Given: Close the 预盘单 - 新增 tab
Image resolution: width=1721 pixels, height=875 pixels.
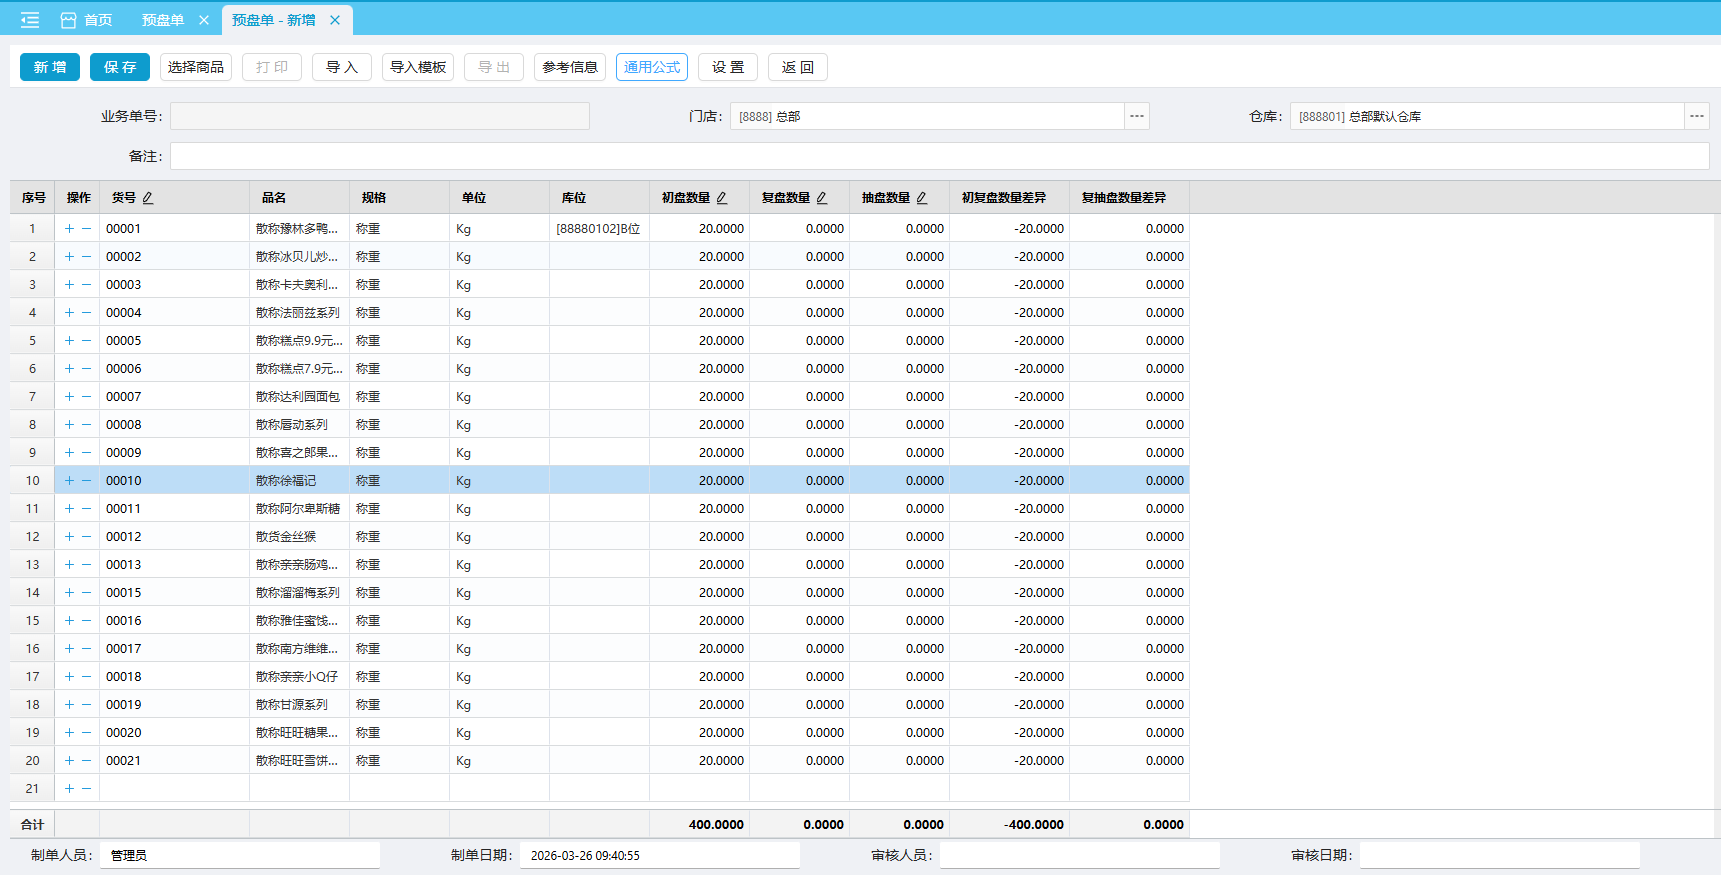Looking at the screenshot, I should [335, 20].
